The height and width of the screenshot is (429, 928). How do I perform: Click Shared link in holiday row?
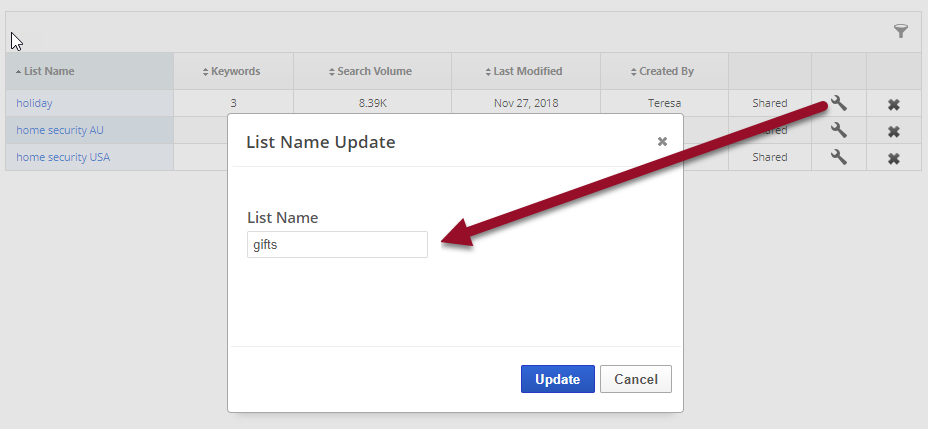[769, 103]
